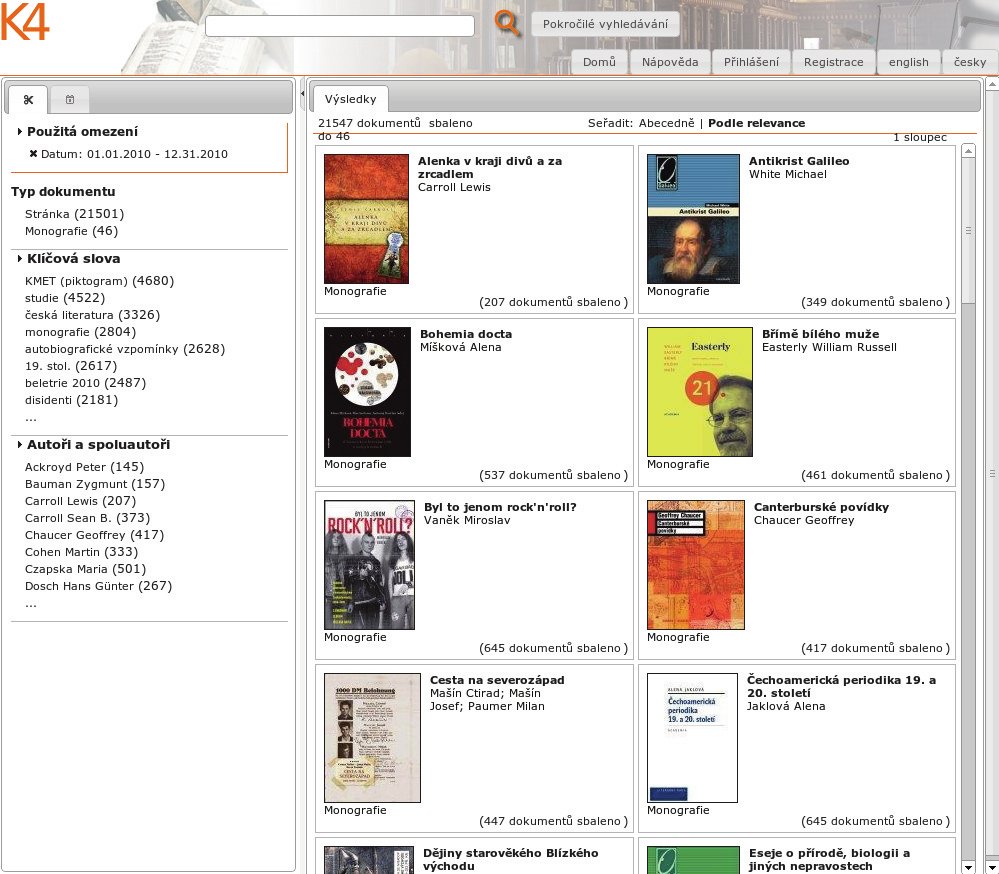Filter by author Chaucer Geoffrey (417)
This screenshot has width=999, height=874.
point(94,535)
